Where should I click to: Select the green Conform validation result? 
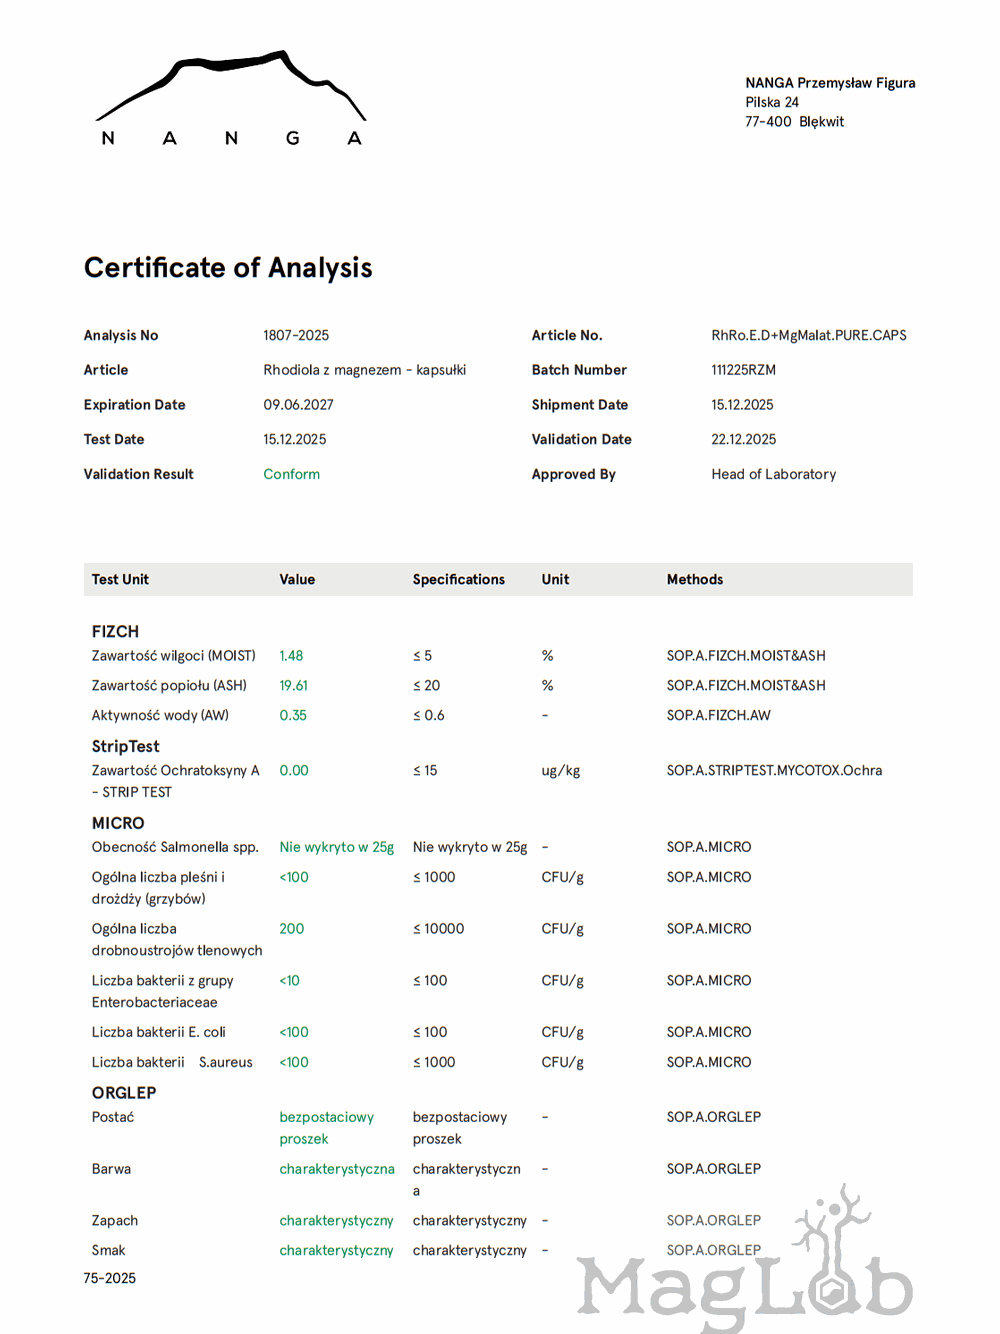(291, 474)
